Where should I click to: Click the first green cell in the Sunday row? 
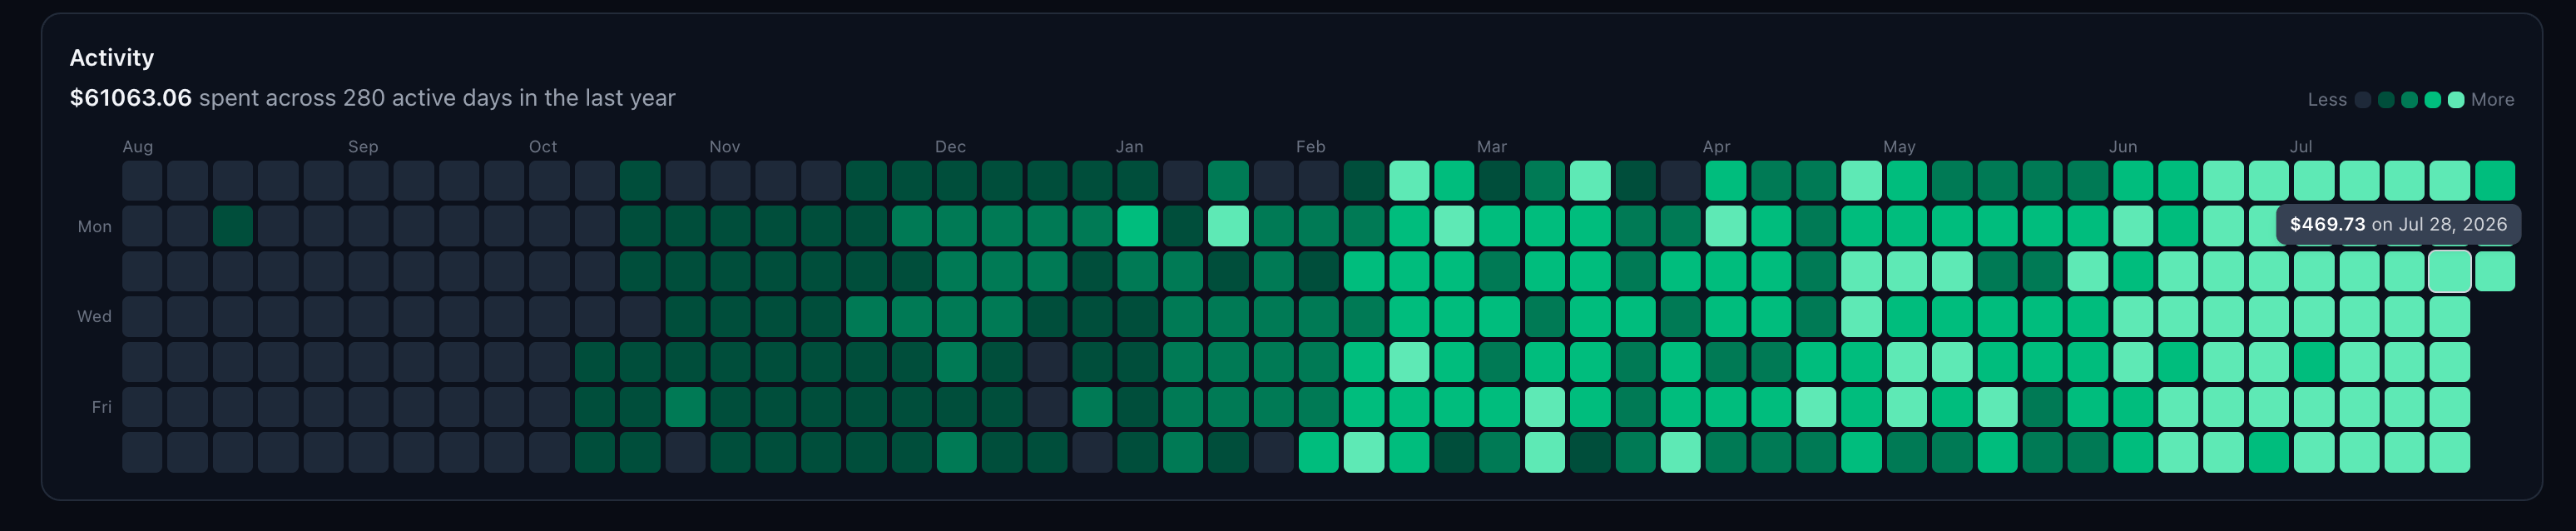pos(640,181)
